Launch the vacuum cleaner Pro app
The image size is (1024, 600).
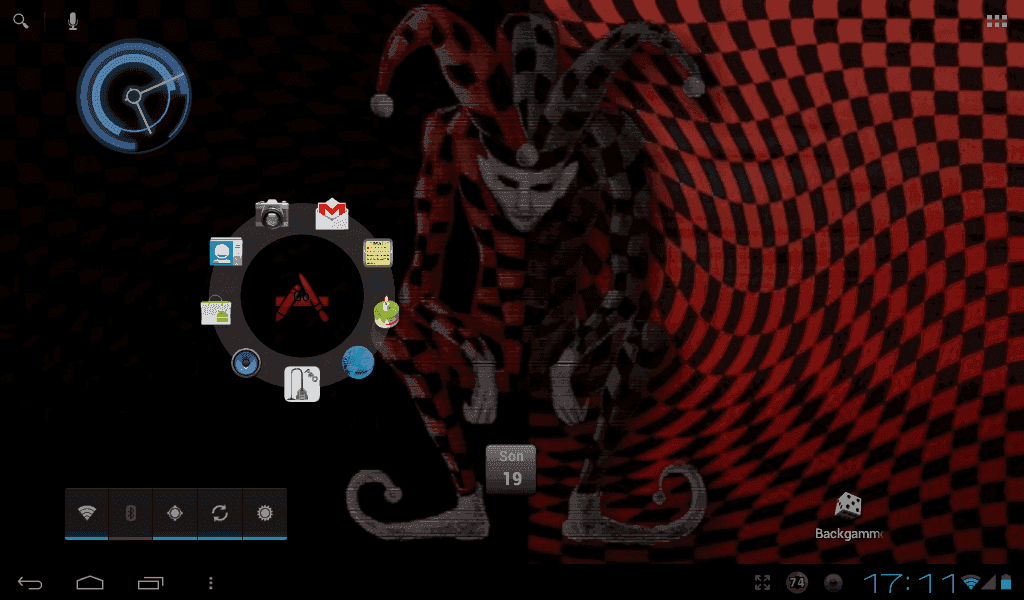pos(302,384)
